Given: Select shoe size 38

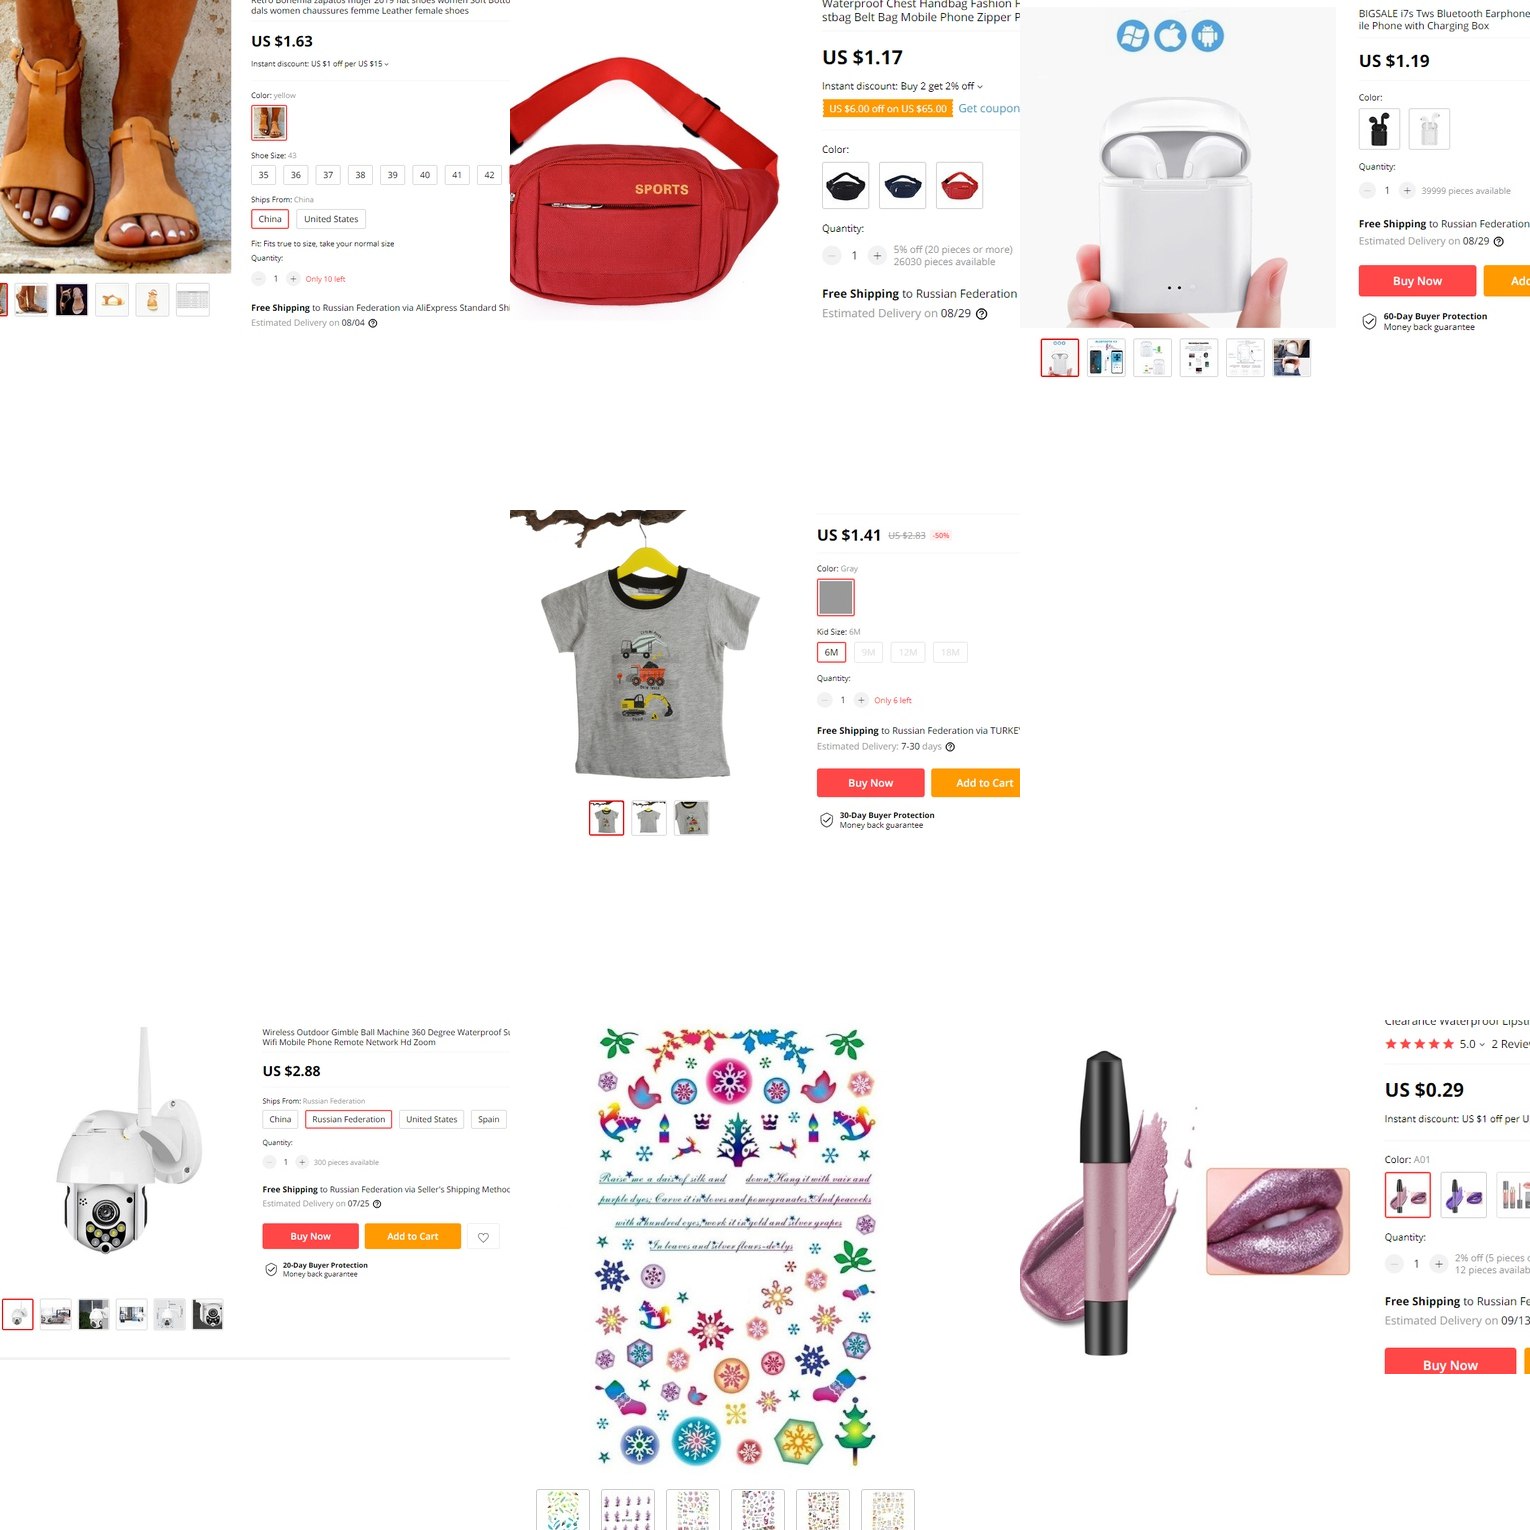Looking at the screenshot, I should point(360,175).
